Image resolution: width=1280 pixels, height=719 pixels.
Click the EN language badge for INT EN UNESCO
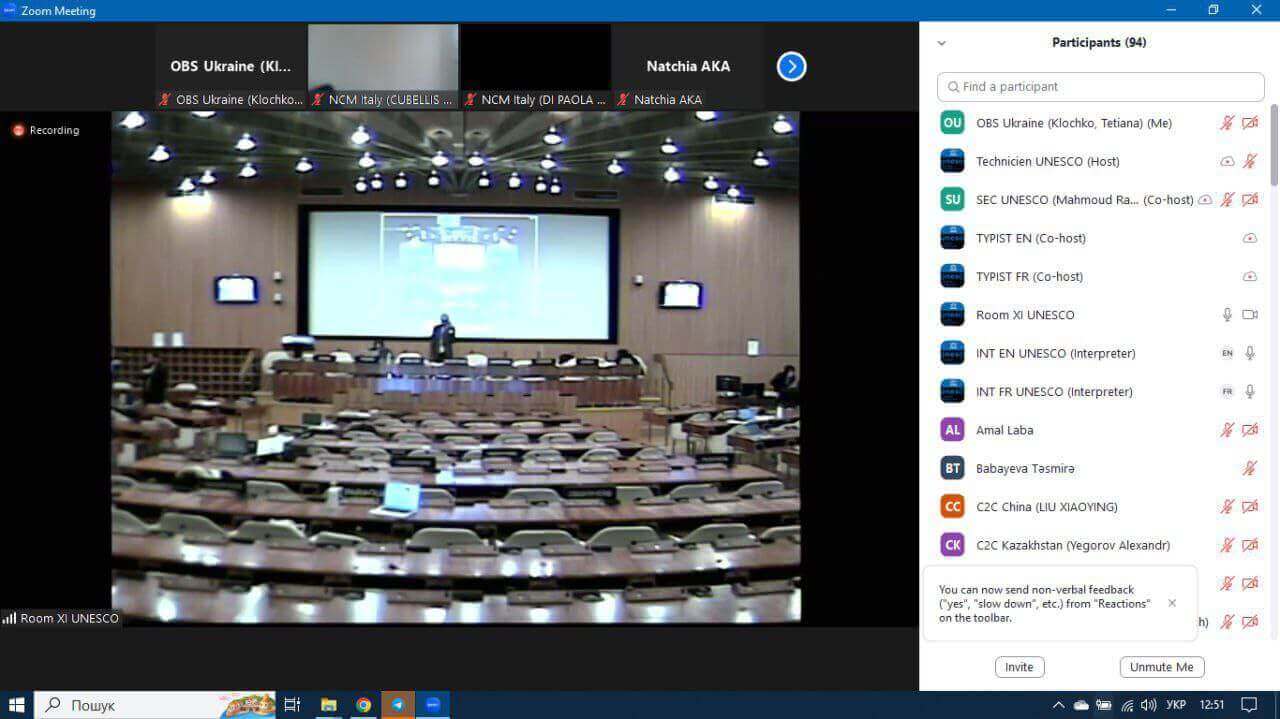pyautogui.click(x=1227, y=353)
